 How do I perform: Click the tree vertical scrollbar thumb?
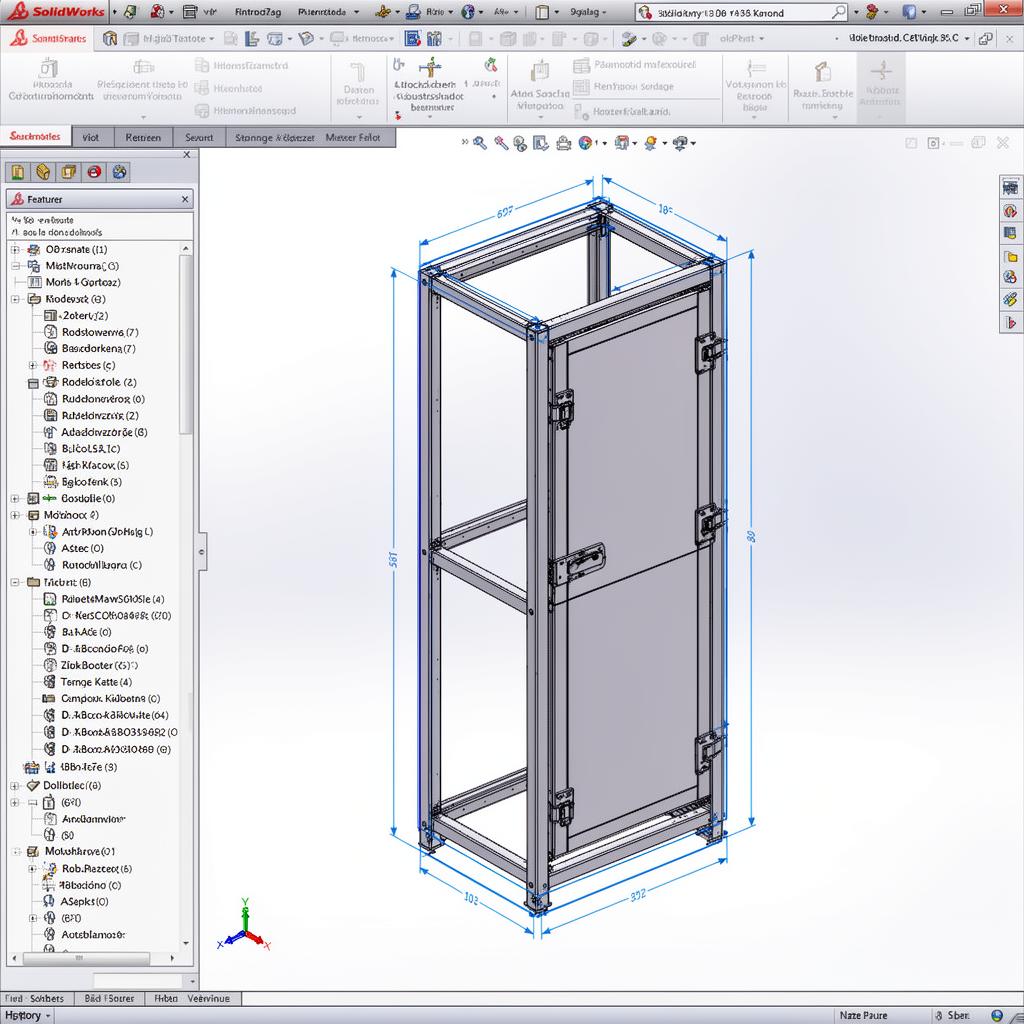185,344
